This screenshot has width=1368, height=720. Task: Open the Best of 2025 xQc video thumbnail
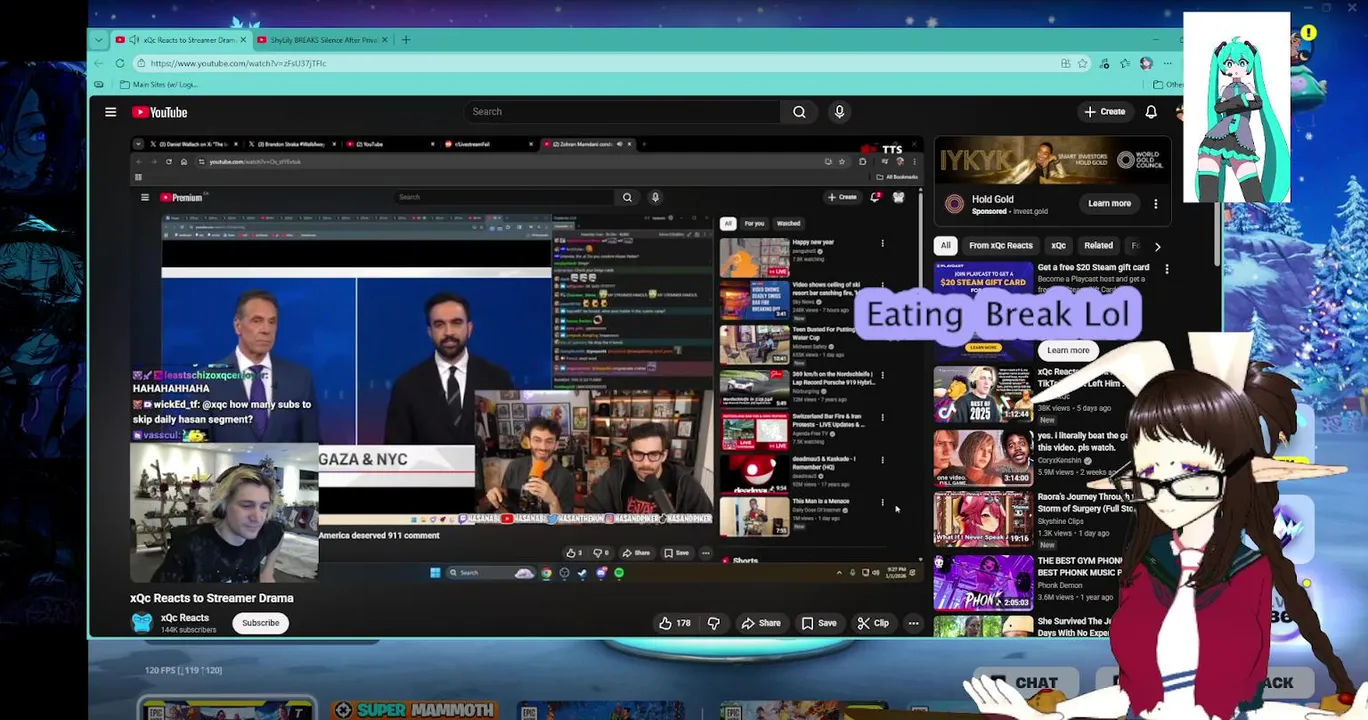(x=983, y=393)
